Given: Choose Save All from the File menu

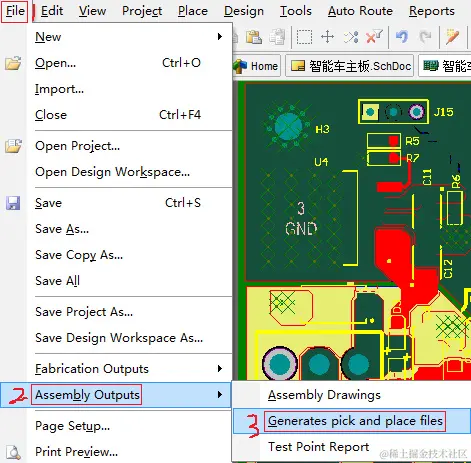Looking at the screenshot, I should (x=129, y=281).
